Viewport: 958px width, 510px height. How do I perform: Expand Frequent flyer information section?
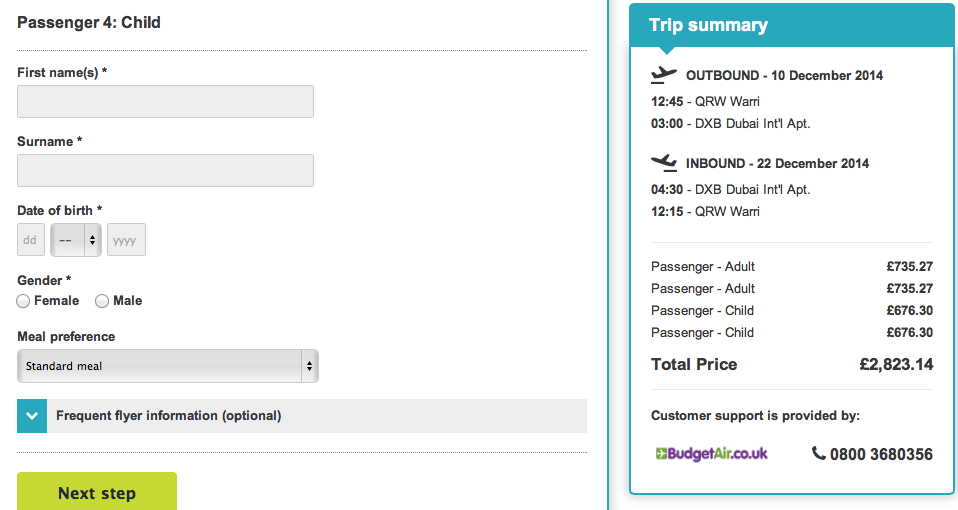pyautogui.click(x=302, y=416)
